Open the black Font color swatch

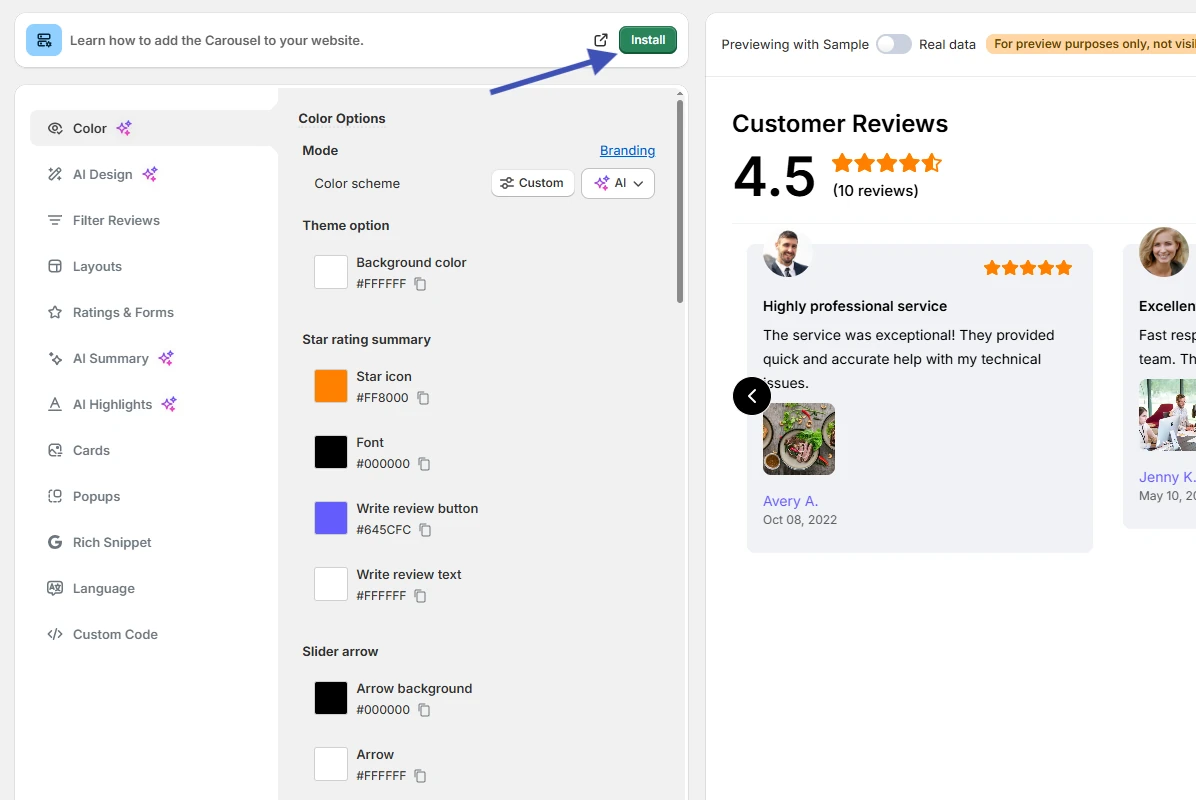[x=331, y=452]
